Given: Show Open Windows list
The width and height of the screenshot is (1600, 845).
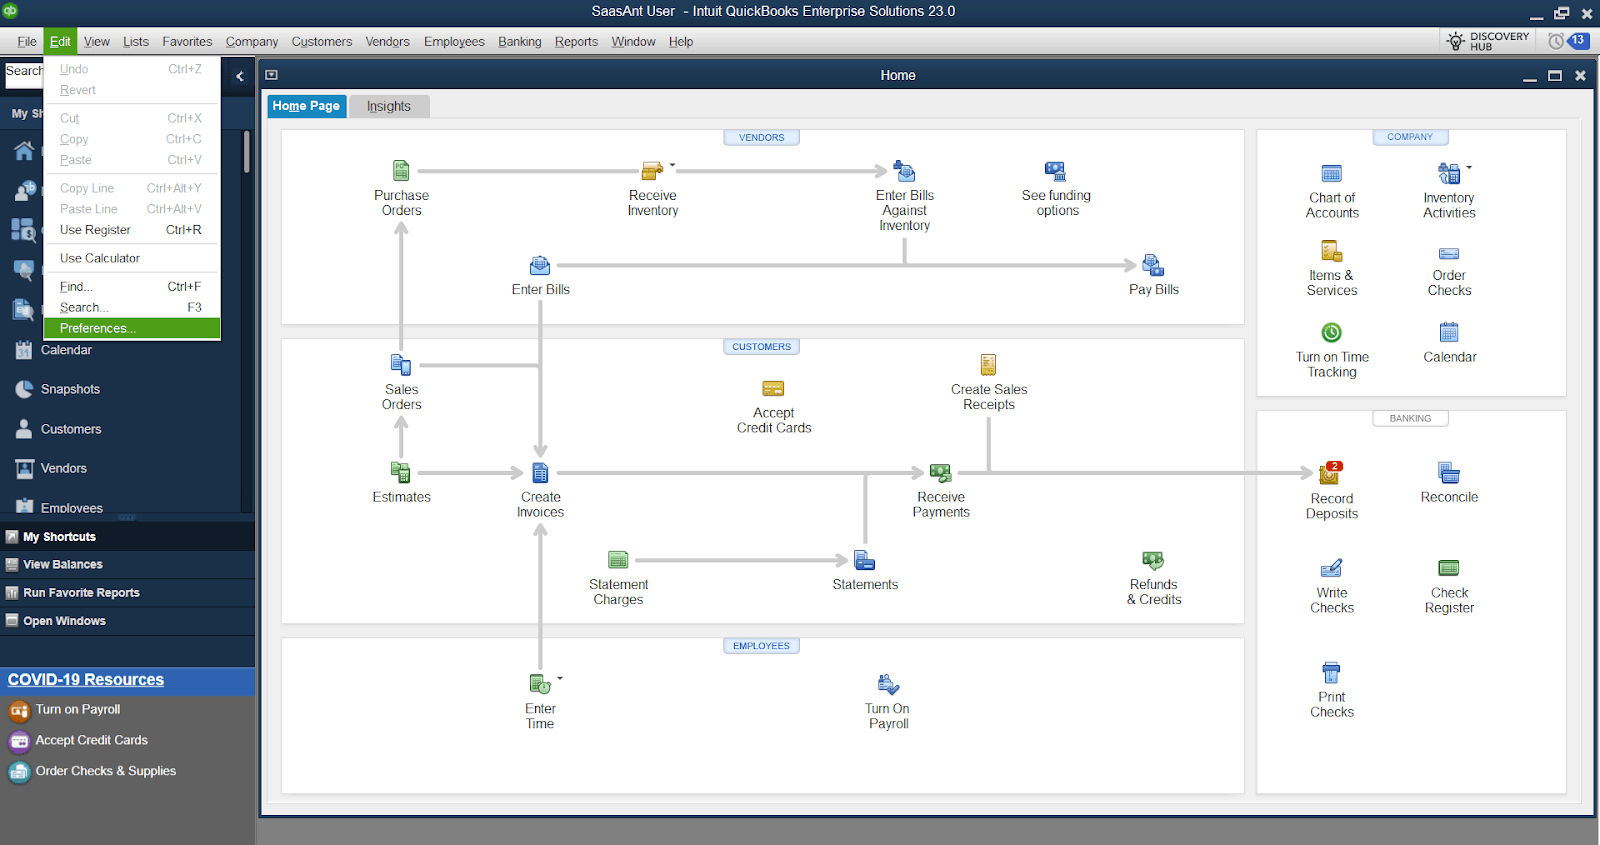Looking at the screenshot, I should (127, 621).
